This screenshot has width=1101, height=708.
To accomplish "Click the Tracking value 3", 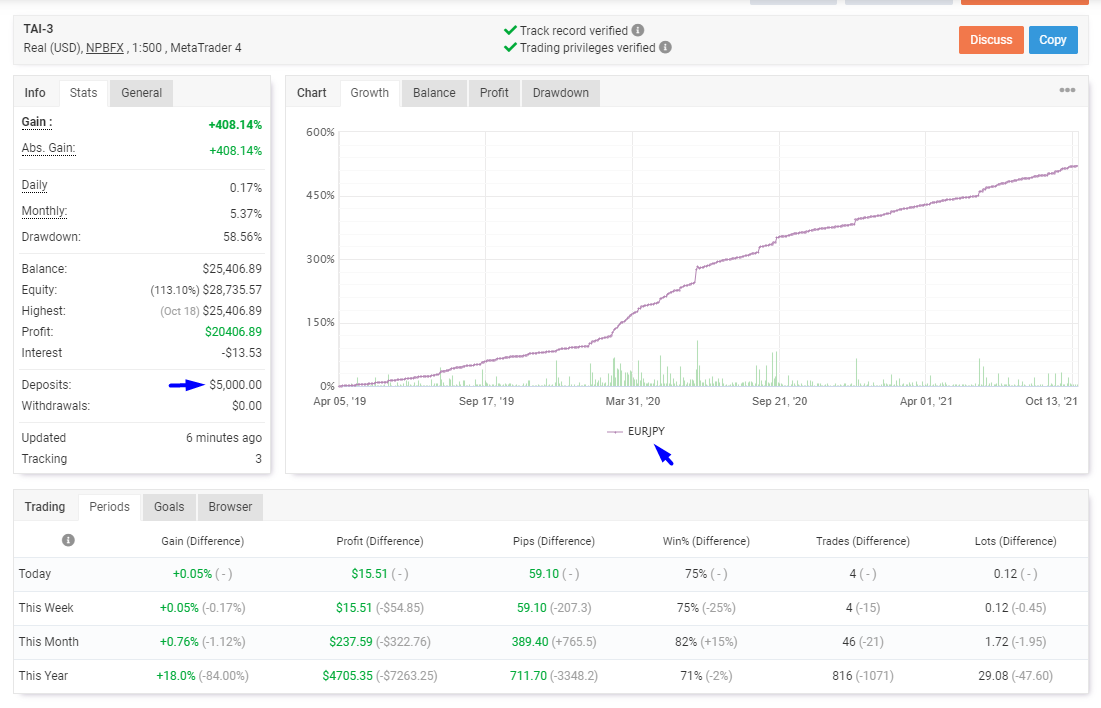I will click(x=258, y=459).
